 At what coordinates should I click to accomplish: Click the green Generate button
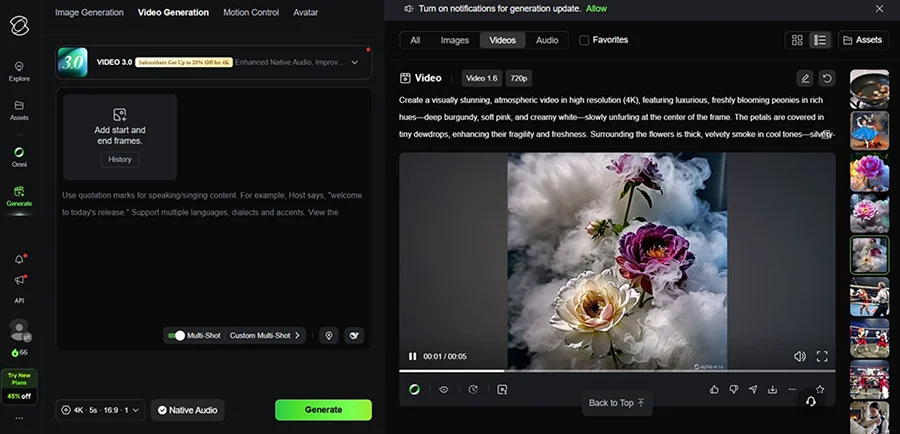[x=323, y=410]
